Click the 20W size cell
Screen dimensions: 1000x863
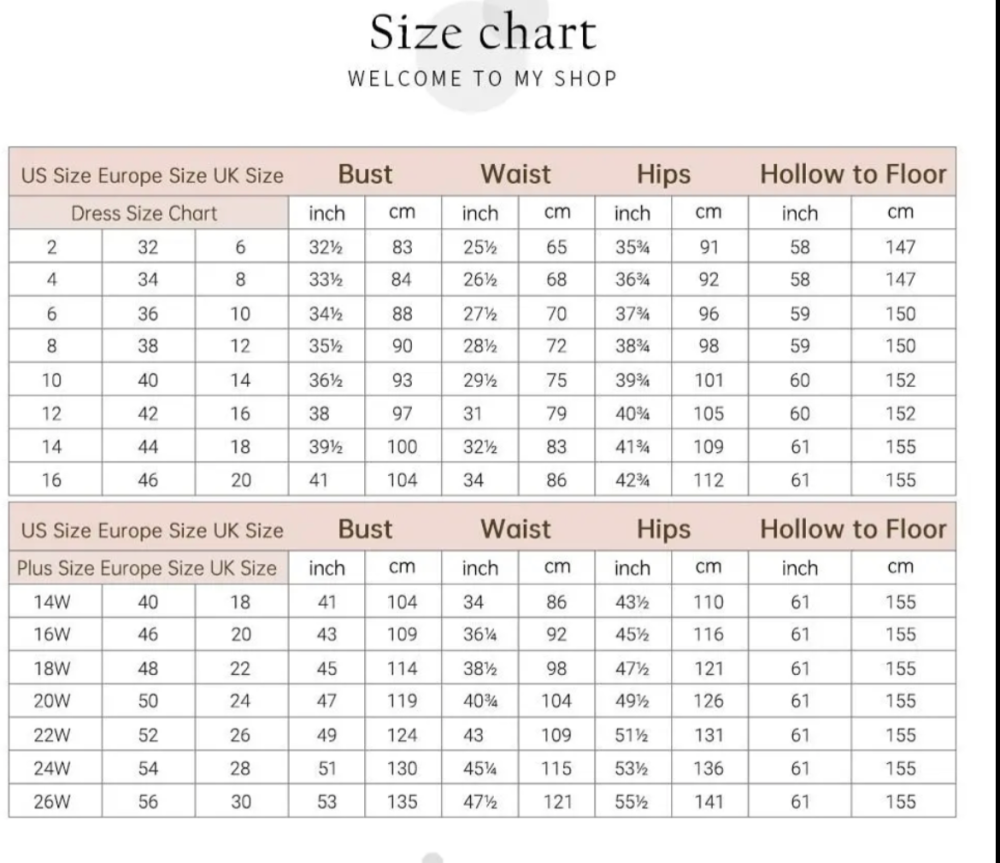pos(51,701)
